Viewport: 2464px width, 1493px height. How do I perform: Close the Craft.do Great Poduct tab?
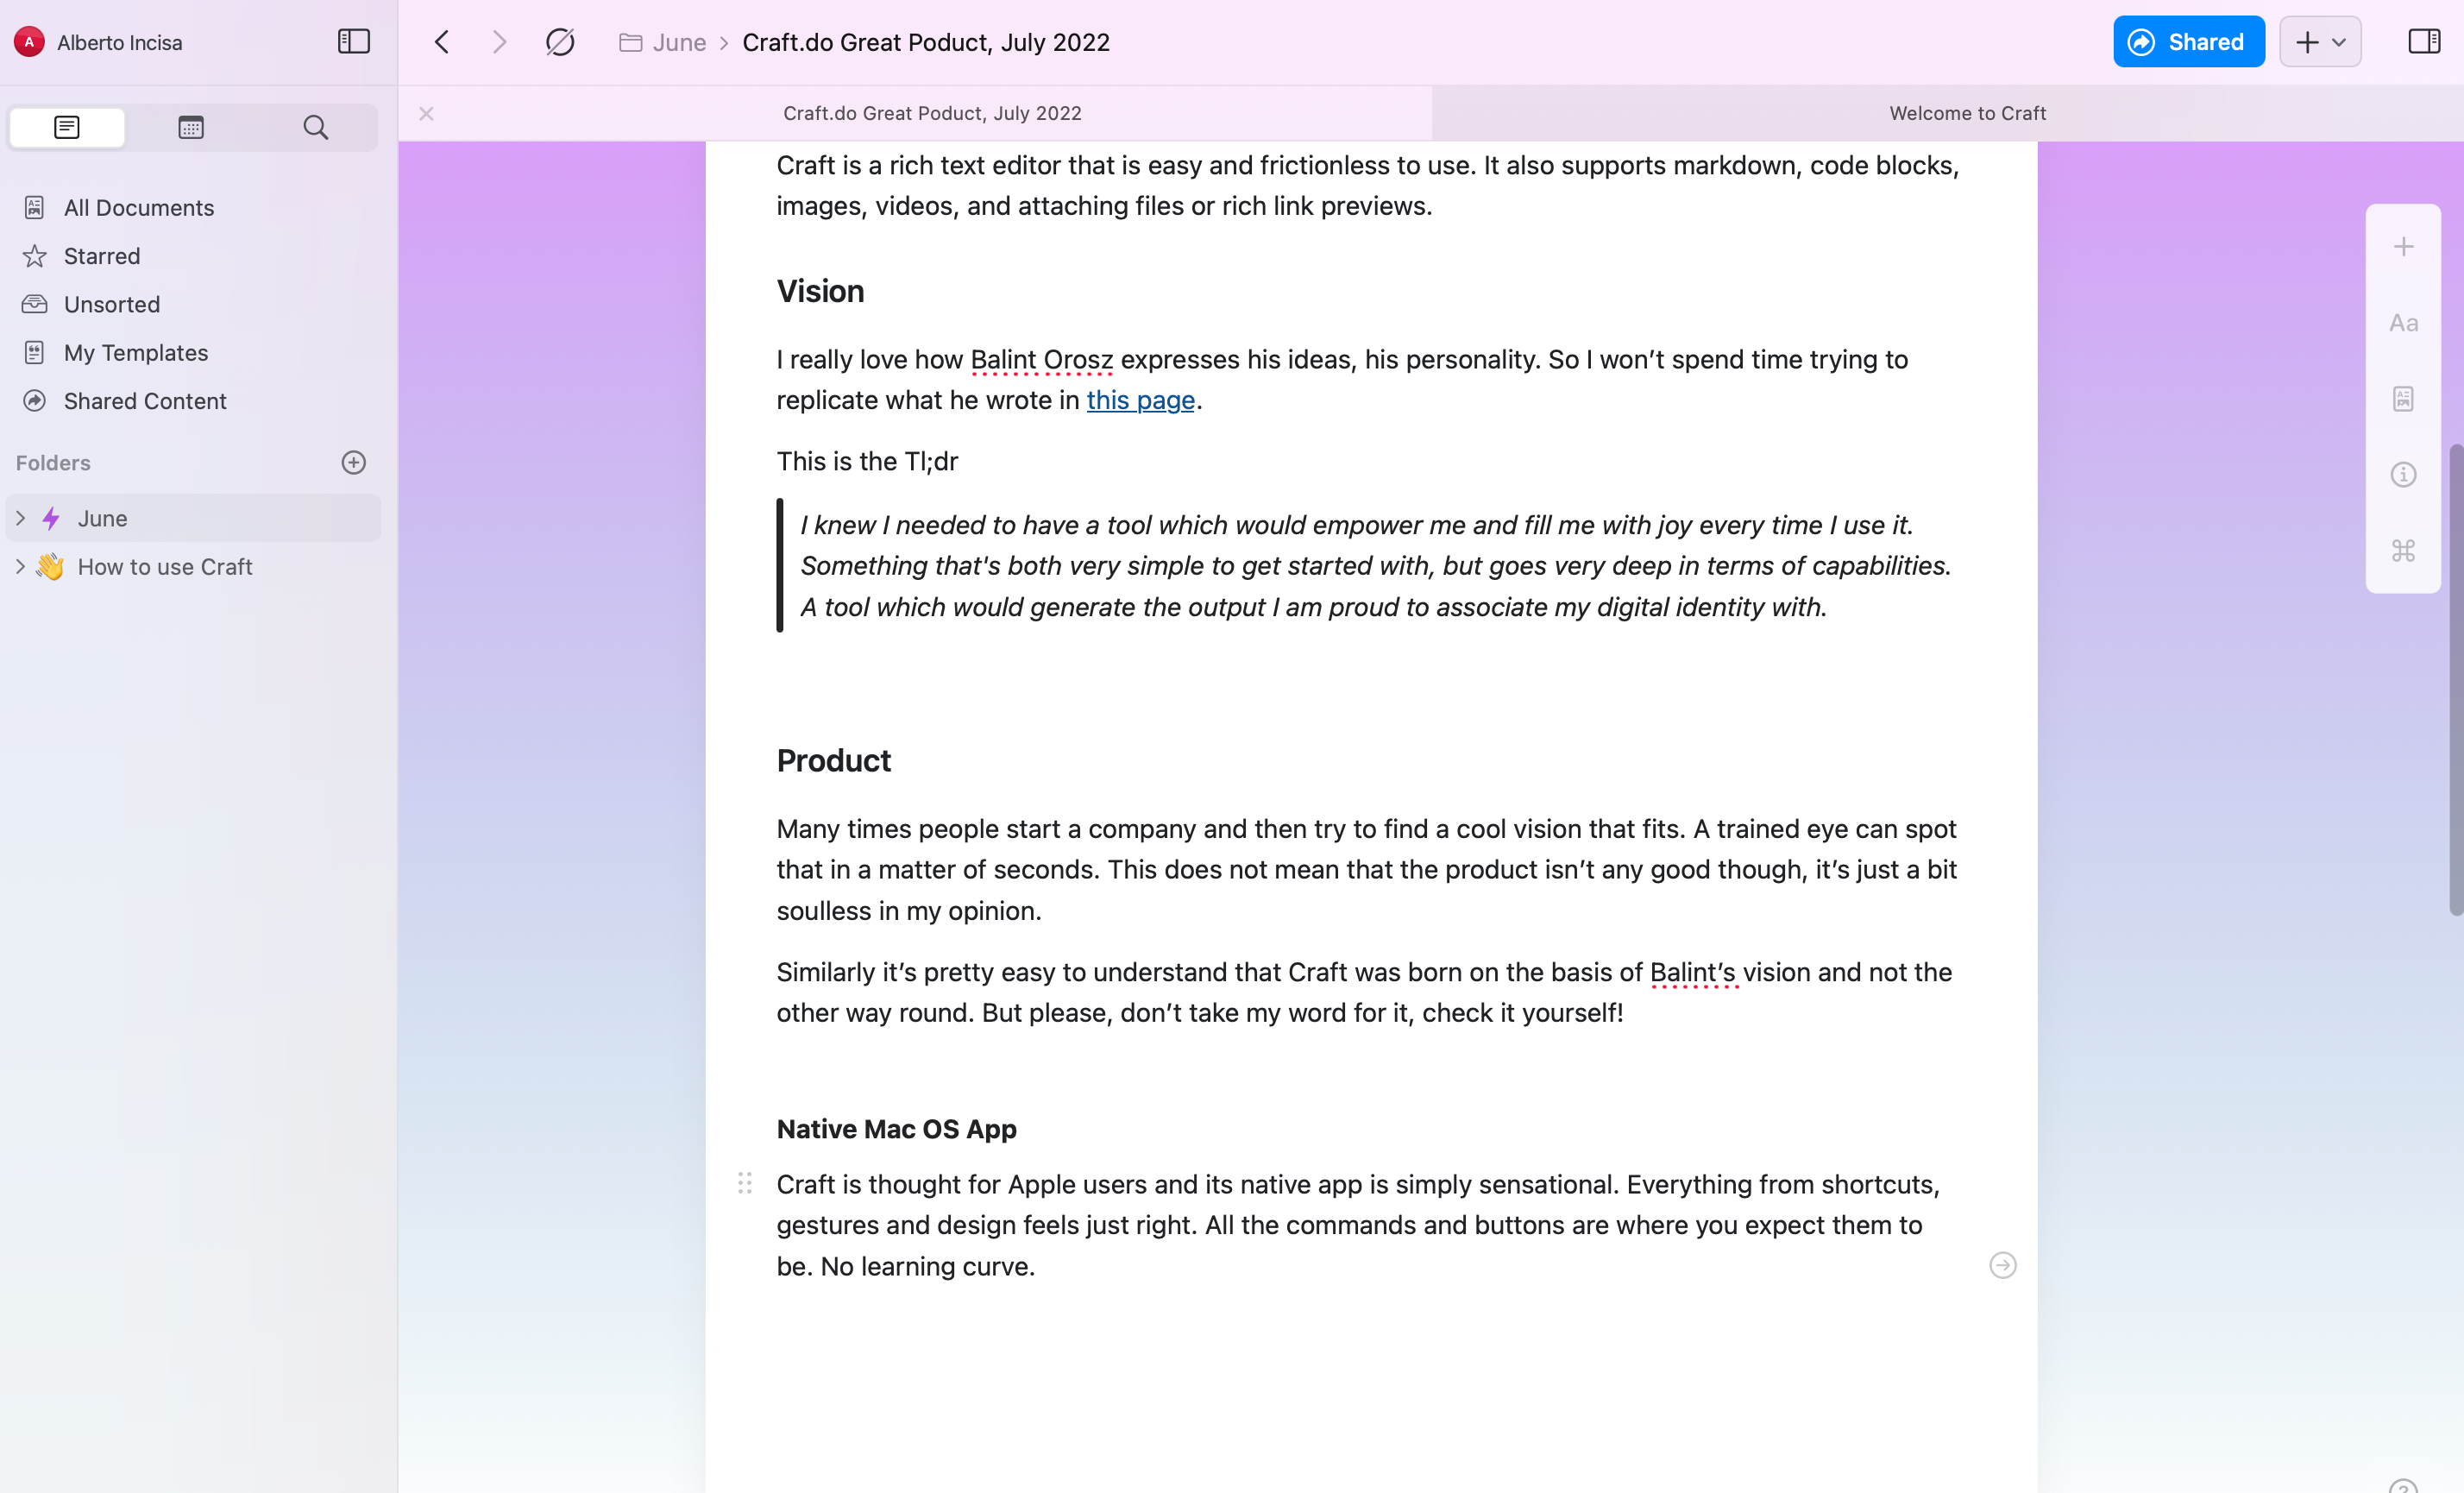pyautogui.click(x=426, y=113)
